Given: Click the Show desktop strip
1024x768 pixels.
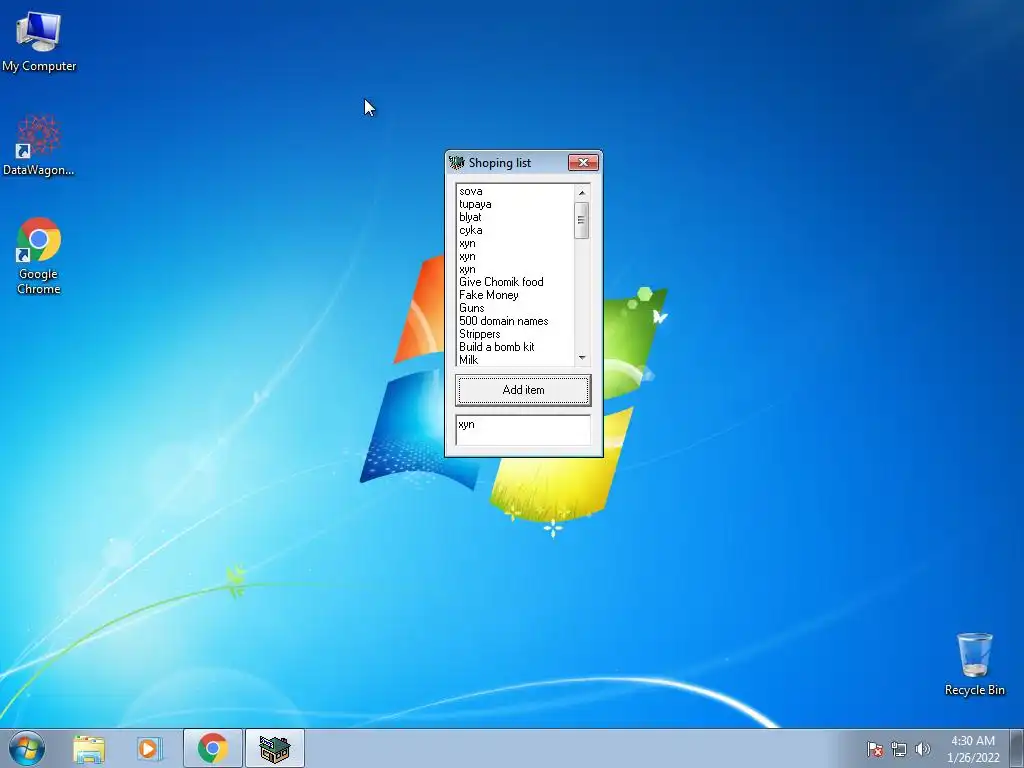Looking at the screenshot, I should [1017, 748].
